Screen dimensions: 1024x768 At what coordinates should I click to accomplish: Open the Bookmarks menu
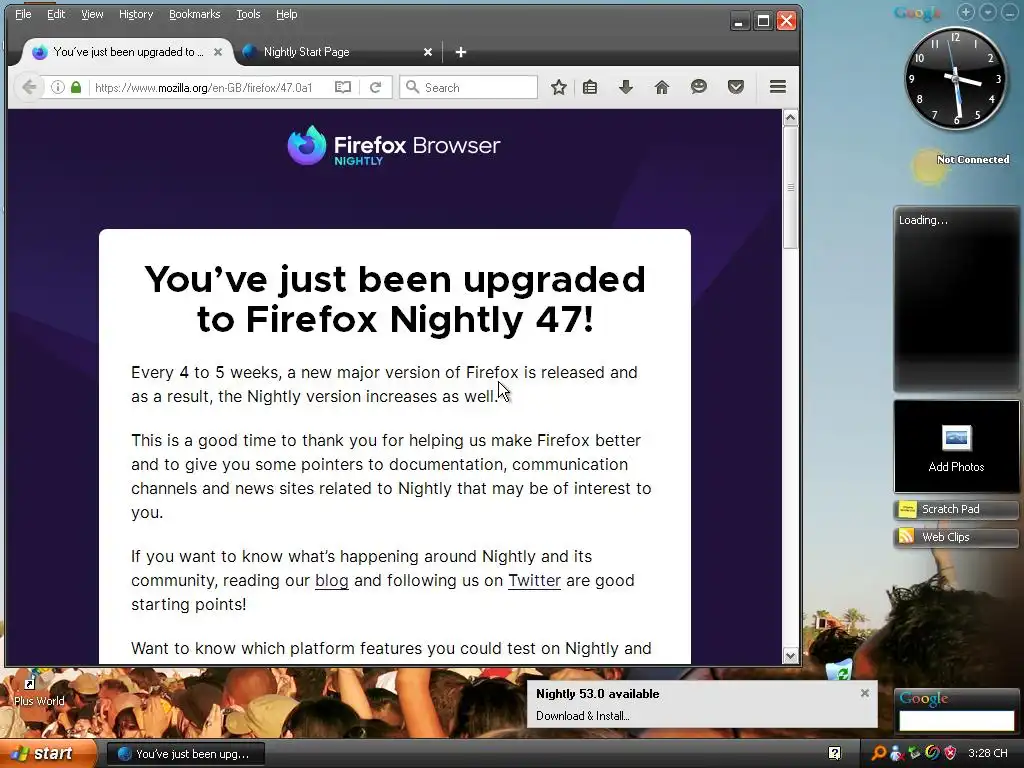[195, 14]
